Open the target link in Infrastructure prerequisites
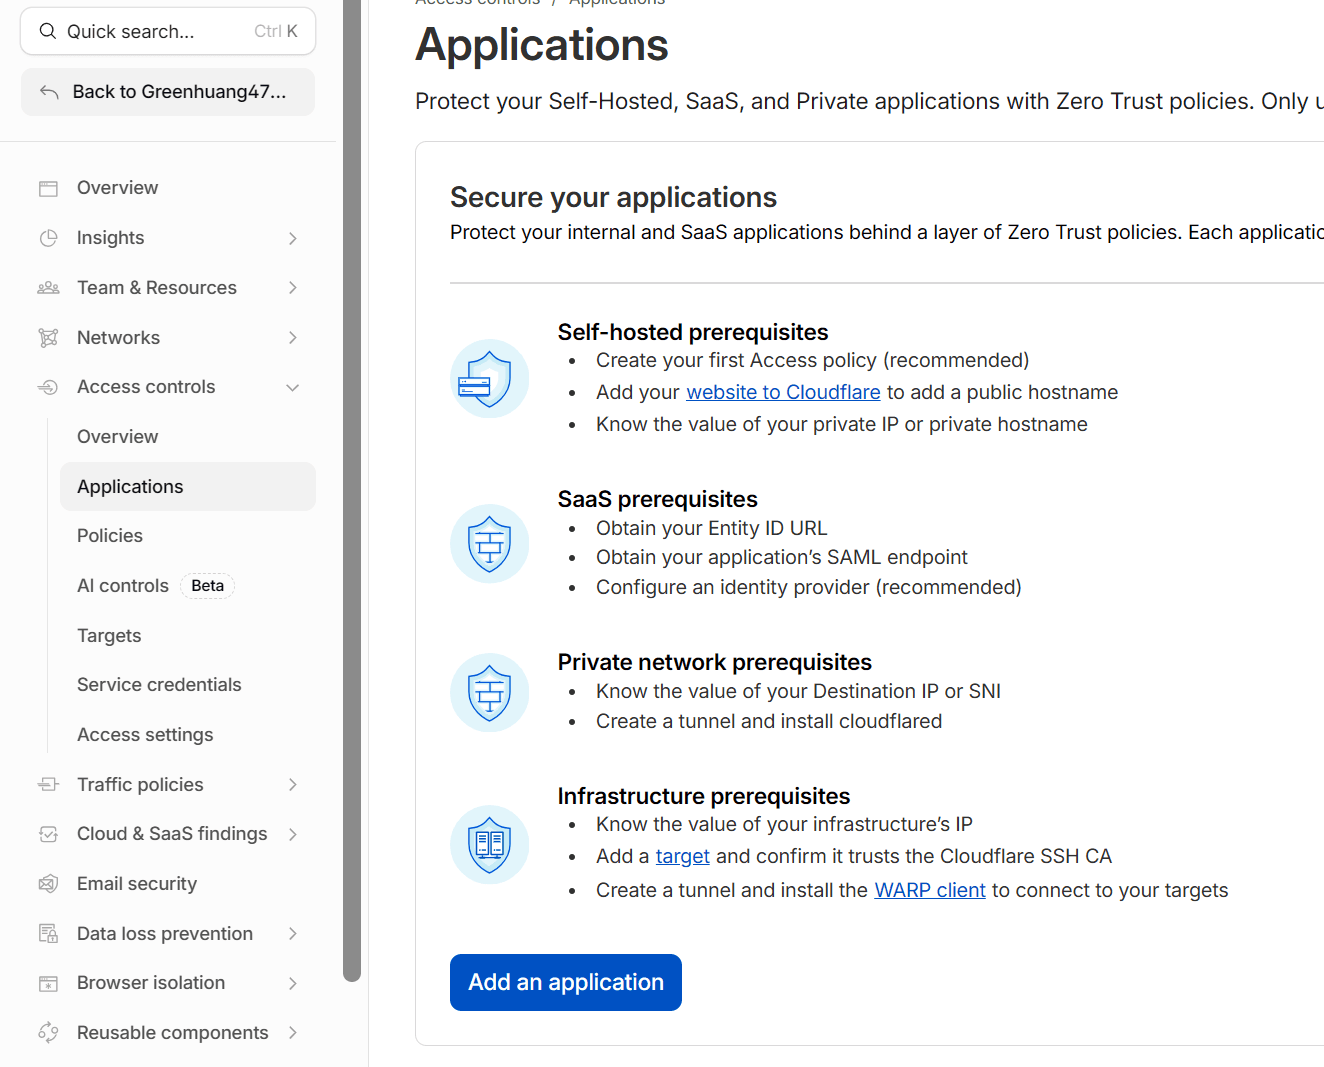The height and width of the screenshot is (1067, 1324). coord(683,857)
